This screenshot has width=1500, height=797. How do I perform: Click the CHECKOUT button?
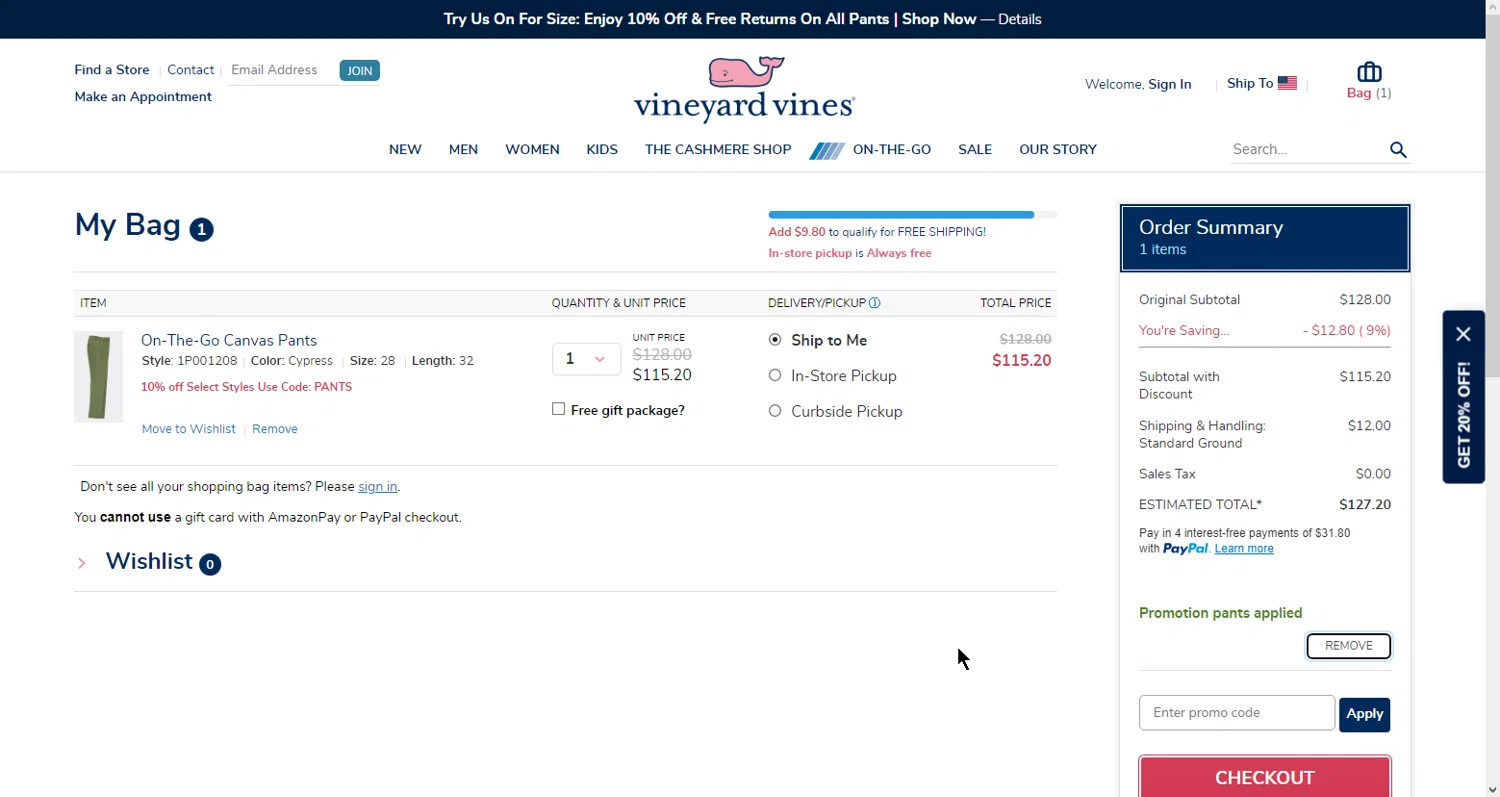point(1265,777)
